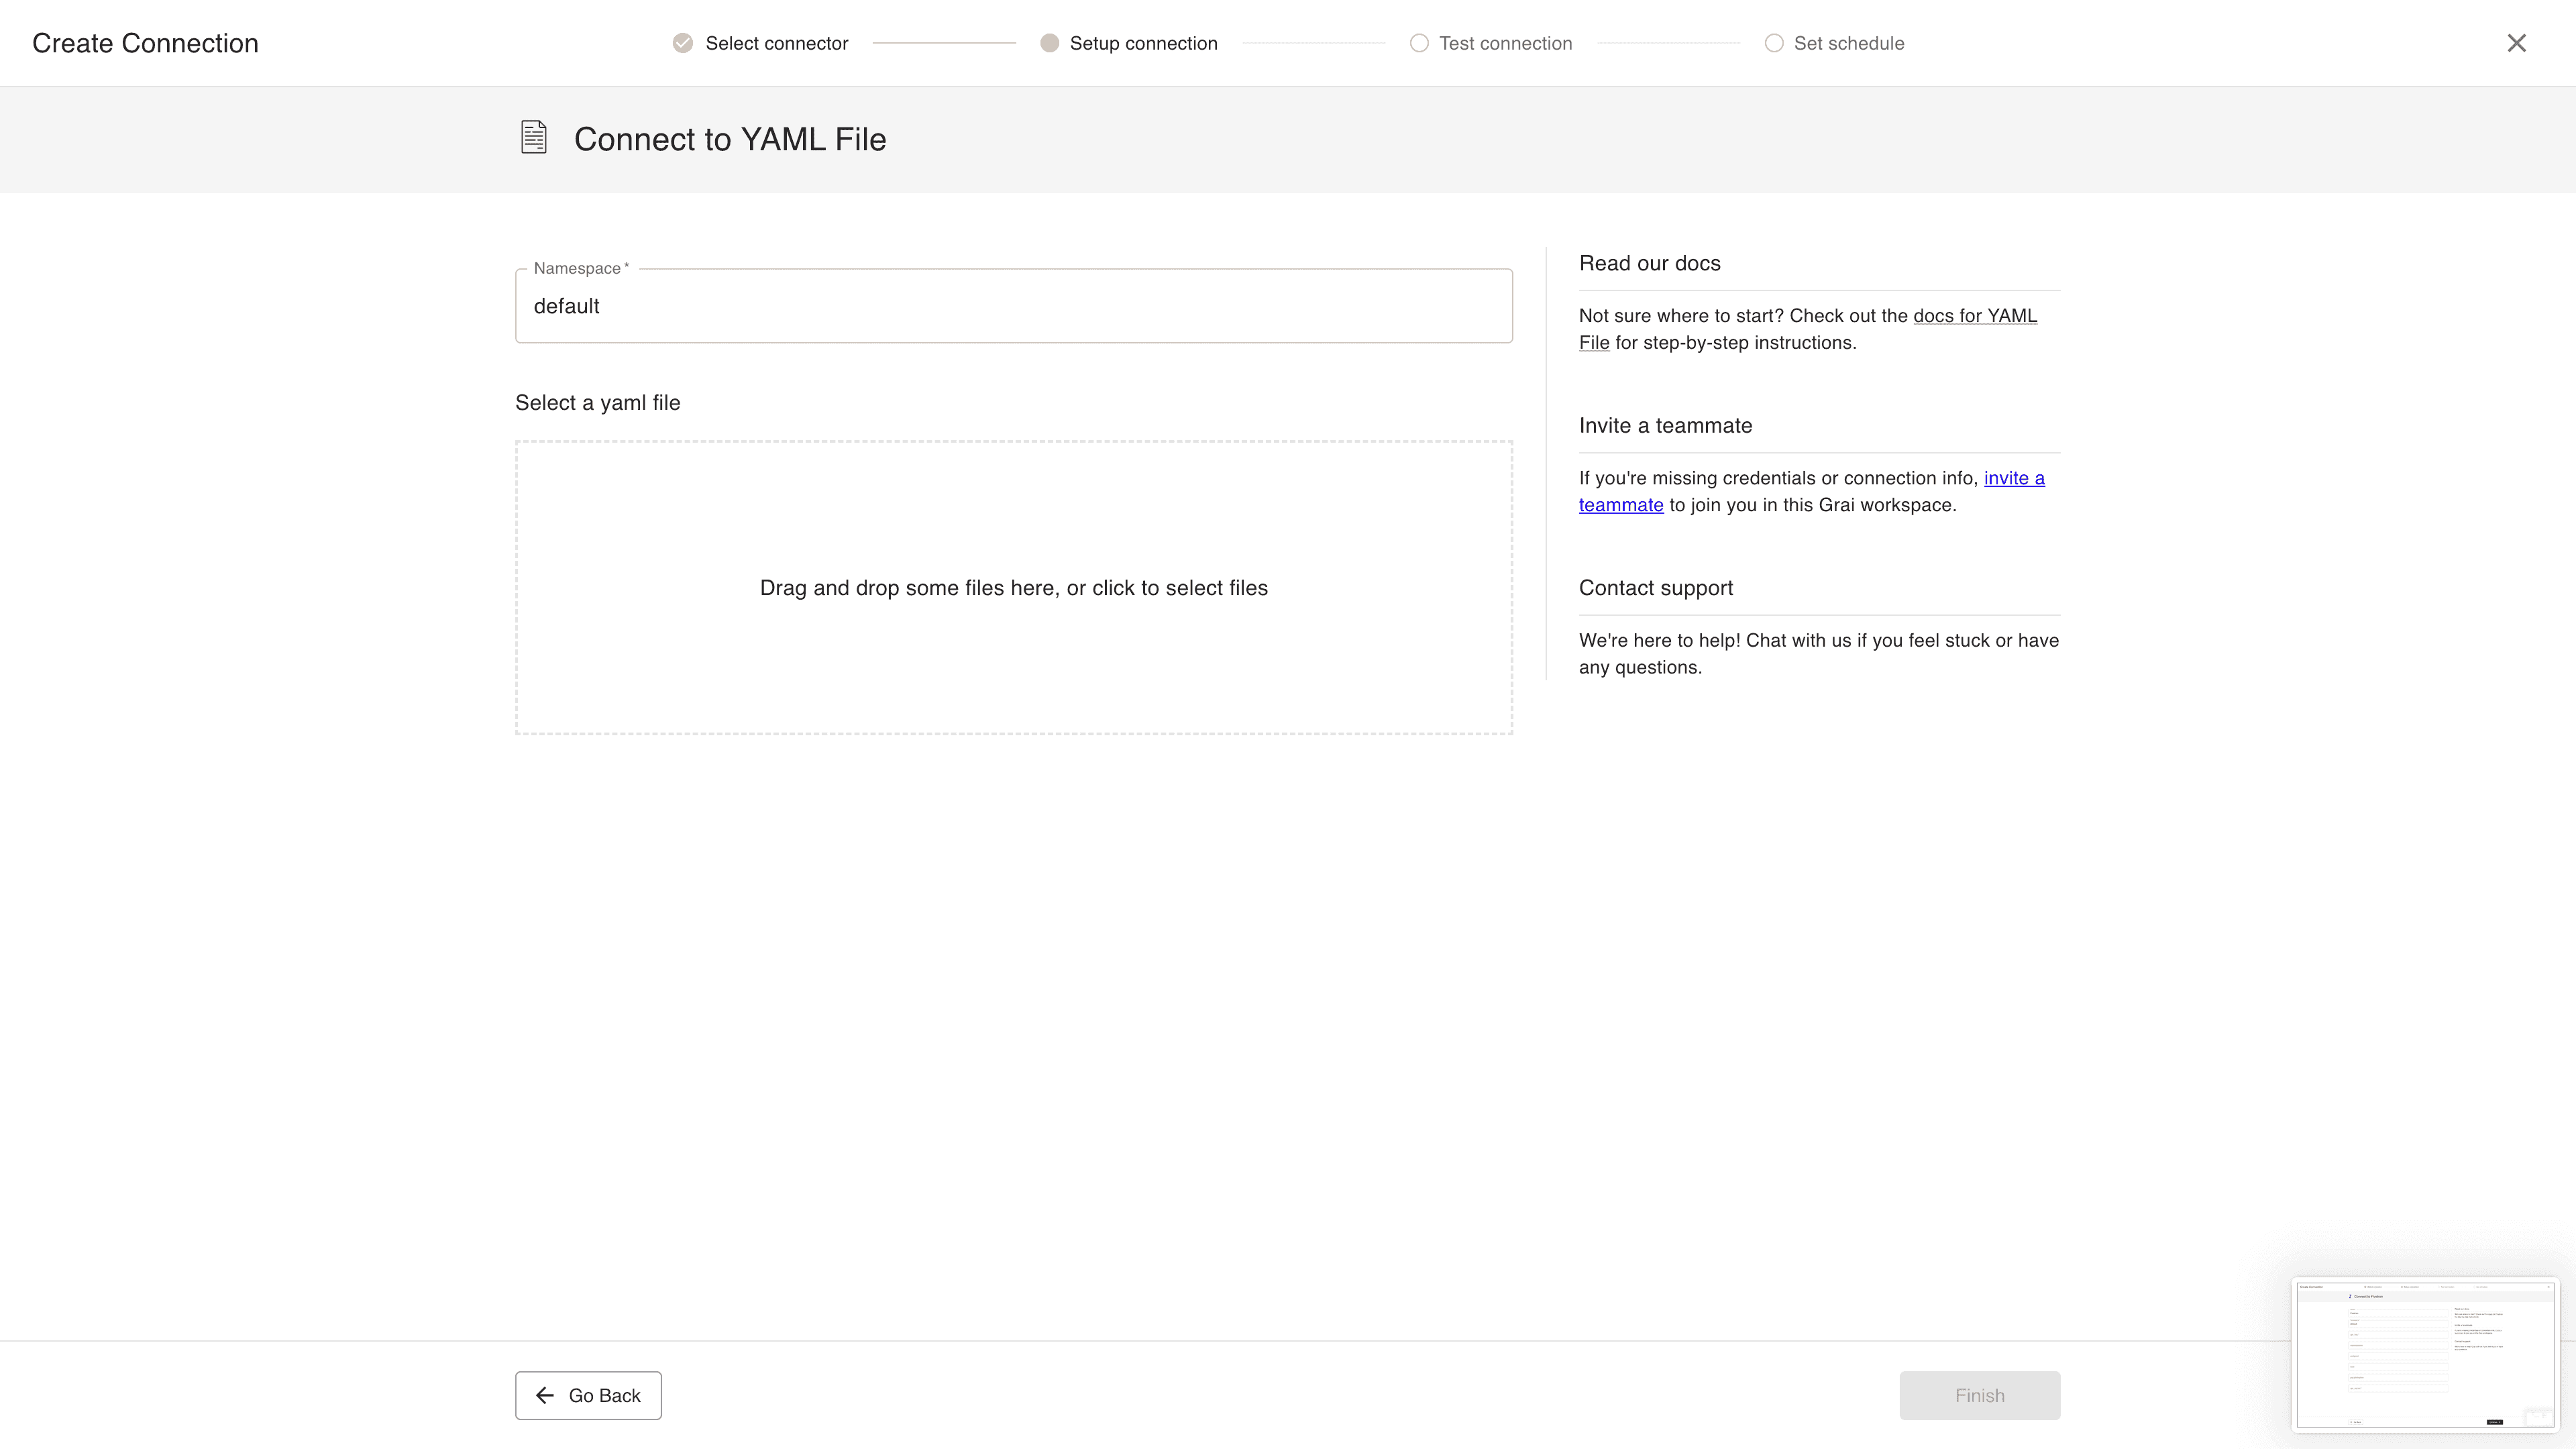Click the close X to exit Create Connection

click(x=2517, y=42)
